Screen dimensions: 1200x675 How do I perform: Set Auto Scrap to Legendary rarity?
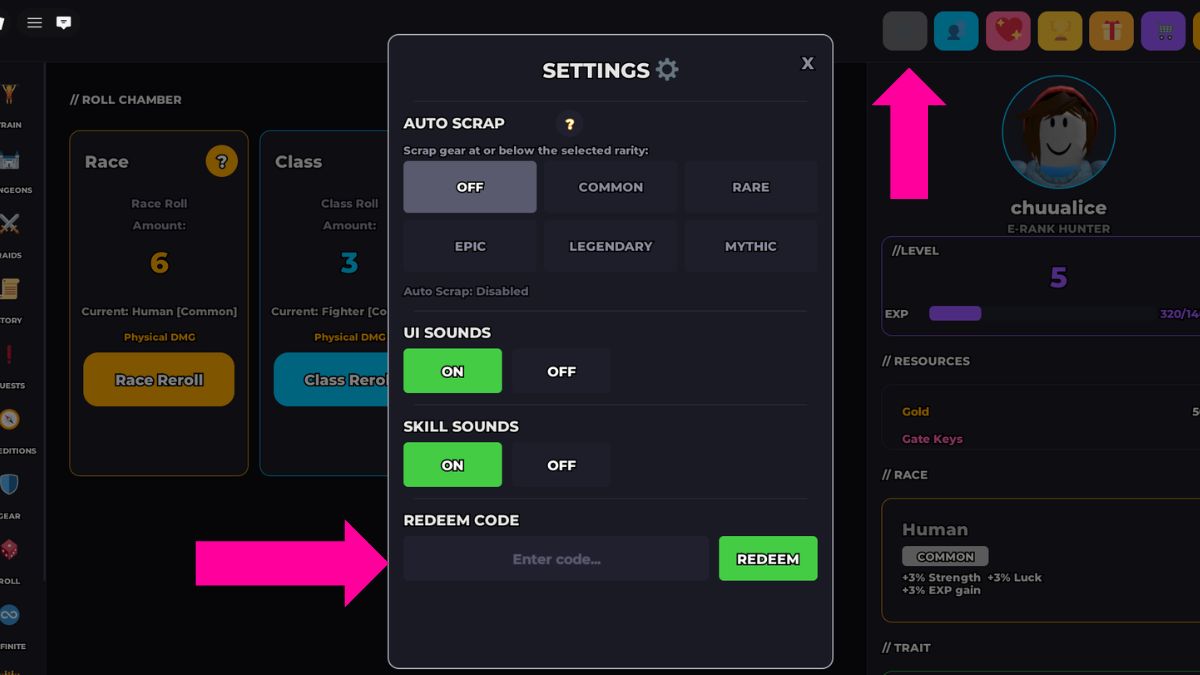click(x=610, y=246)
